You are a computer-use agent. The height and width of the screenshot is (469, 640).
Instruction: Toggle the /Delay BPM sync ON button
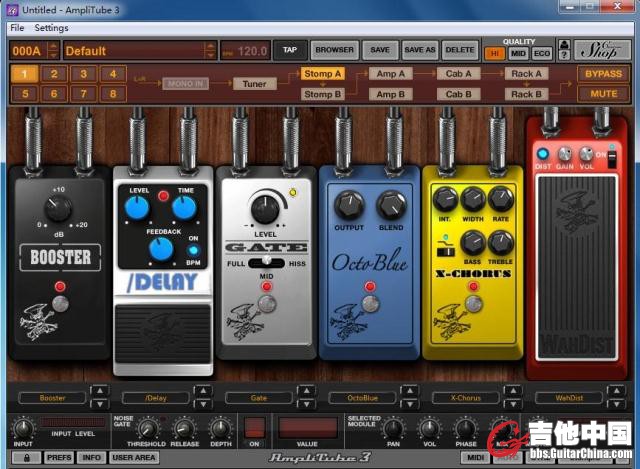tap(193, 251)
